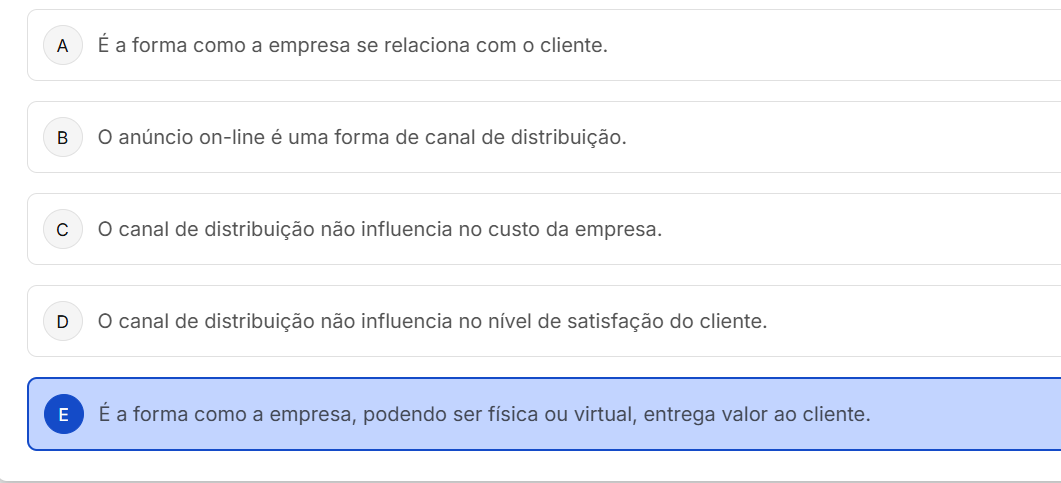This screenshot has width=1061, height=483.
Task: Click the word 'cliente' in option A
Action: click(575, 46)
